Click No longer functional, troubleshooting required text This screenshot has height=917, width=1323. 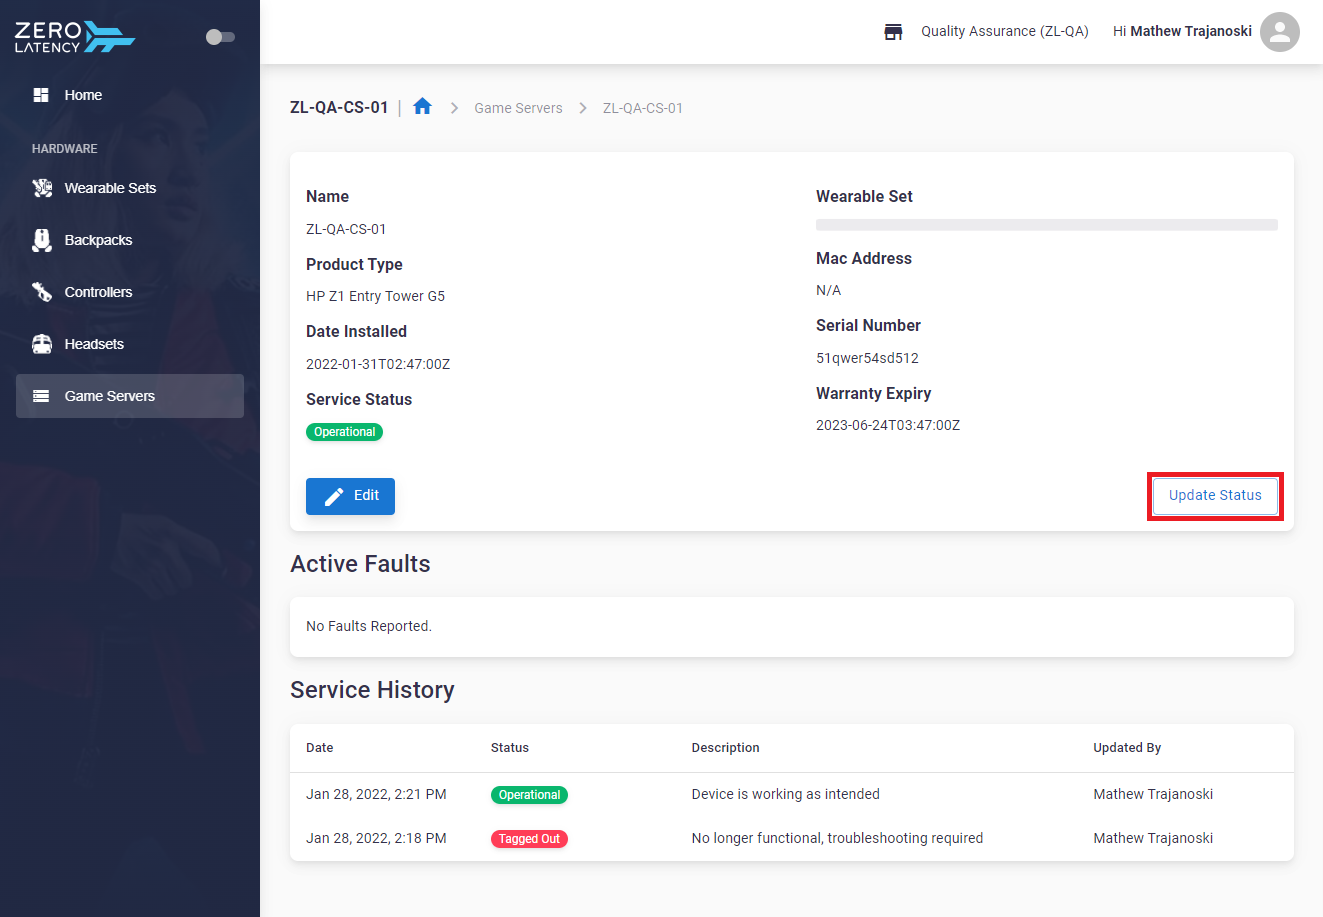coord(837,838)
